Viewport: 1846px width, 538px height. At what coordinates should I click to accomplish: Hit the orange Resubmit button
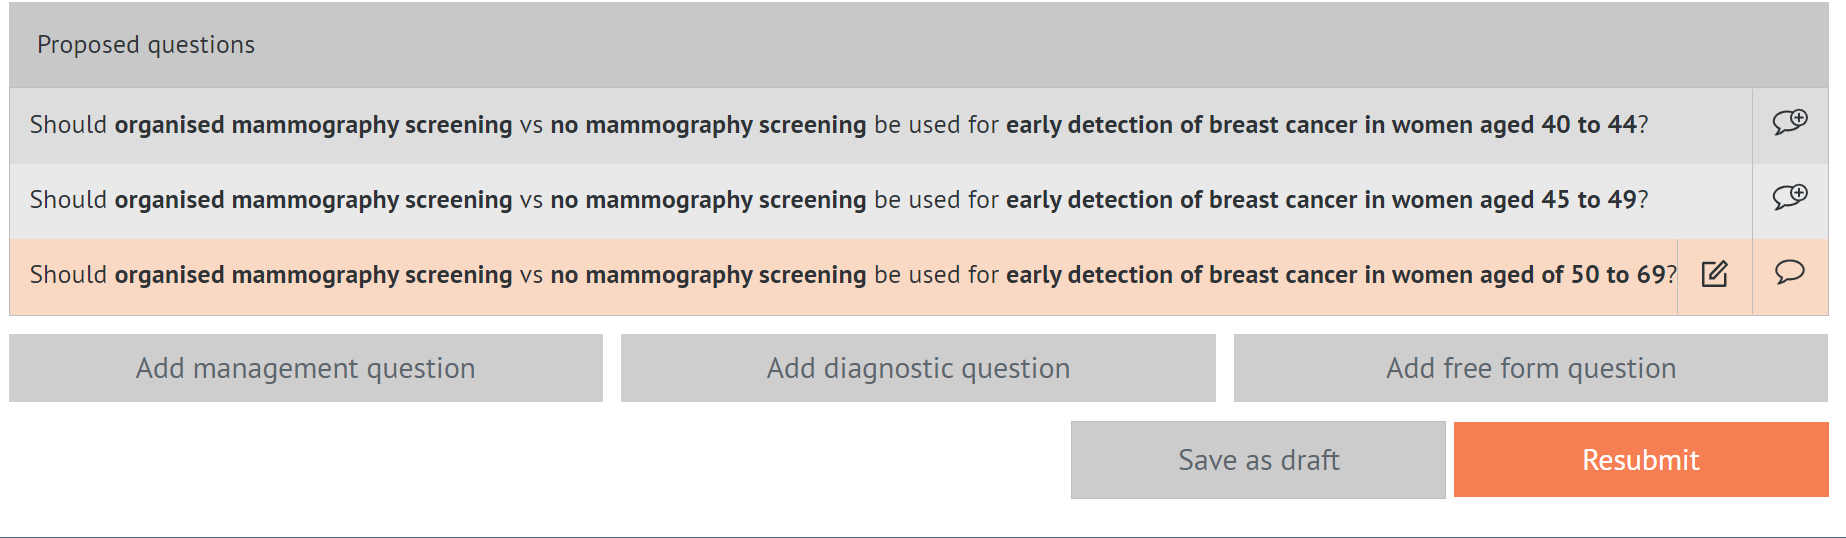(1640, 460)
